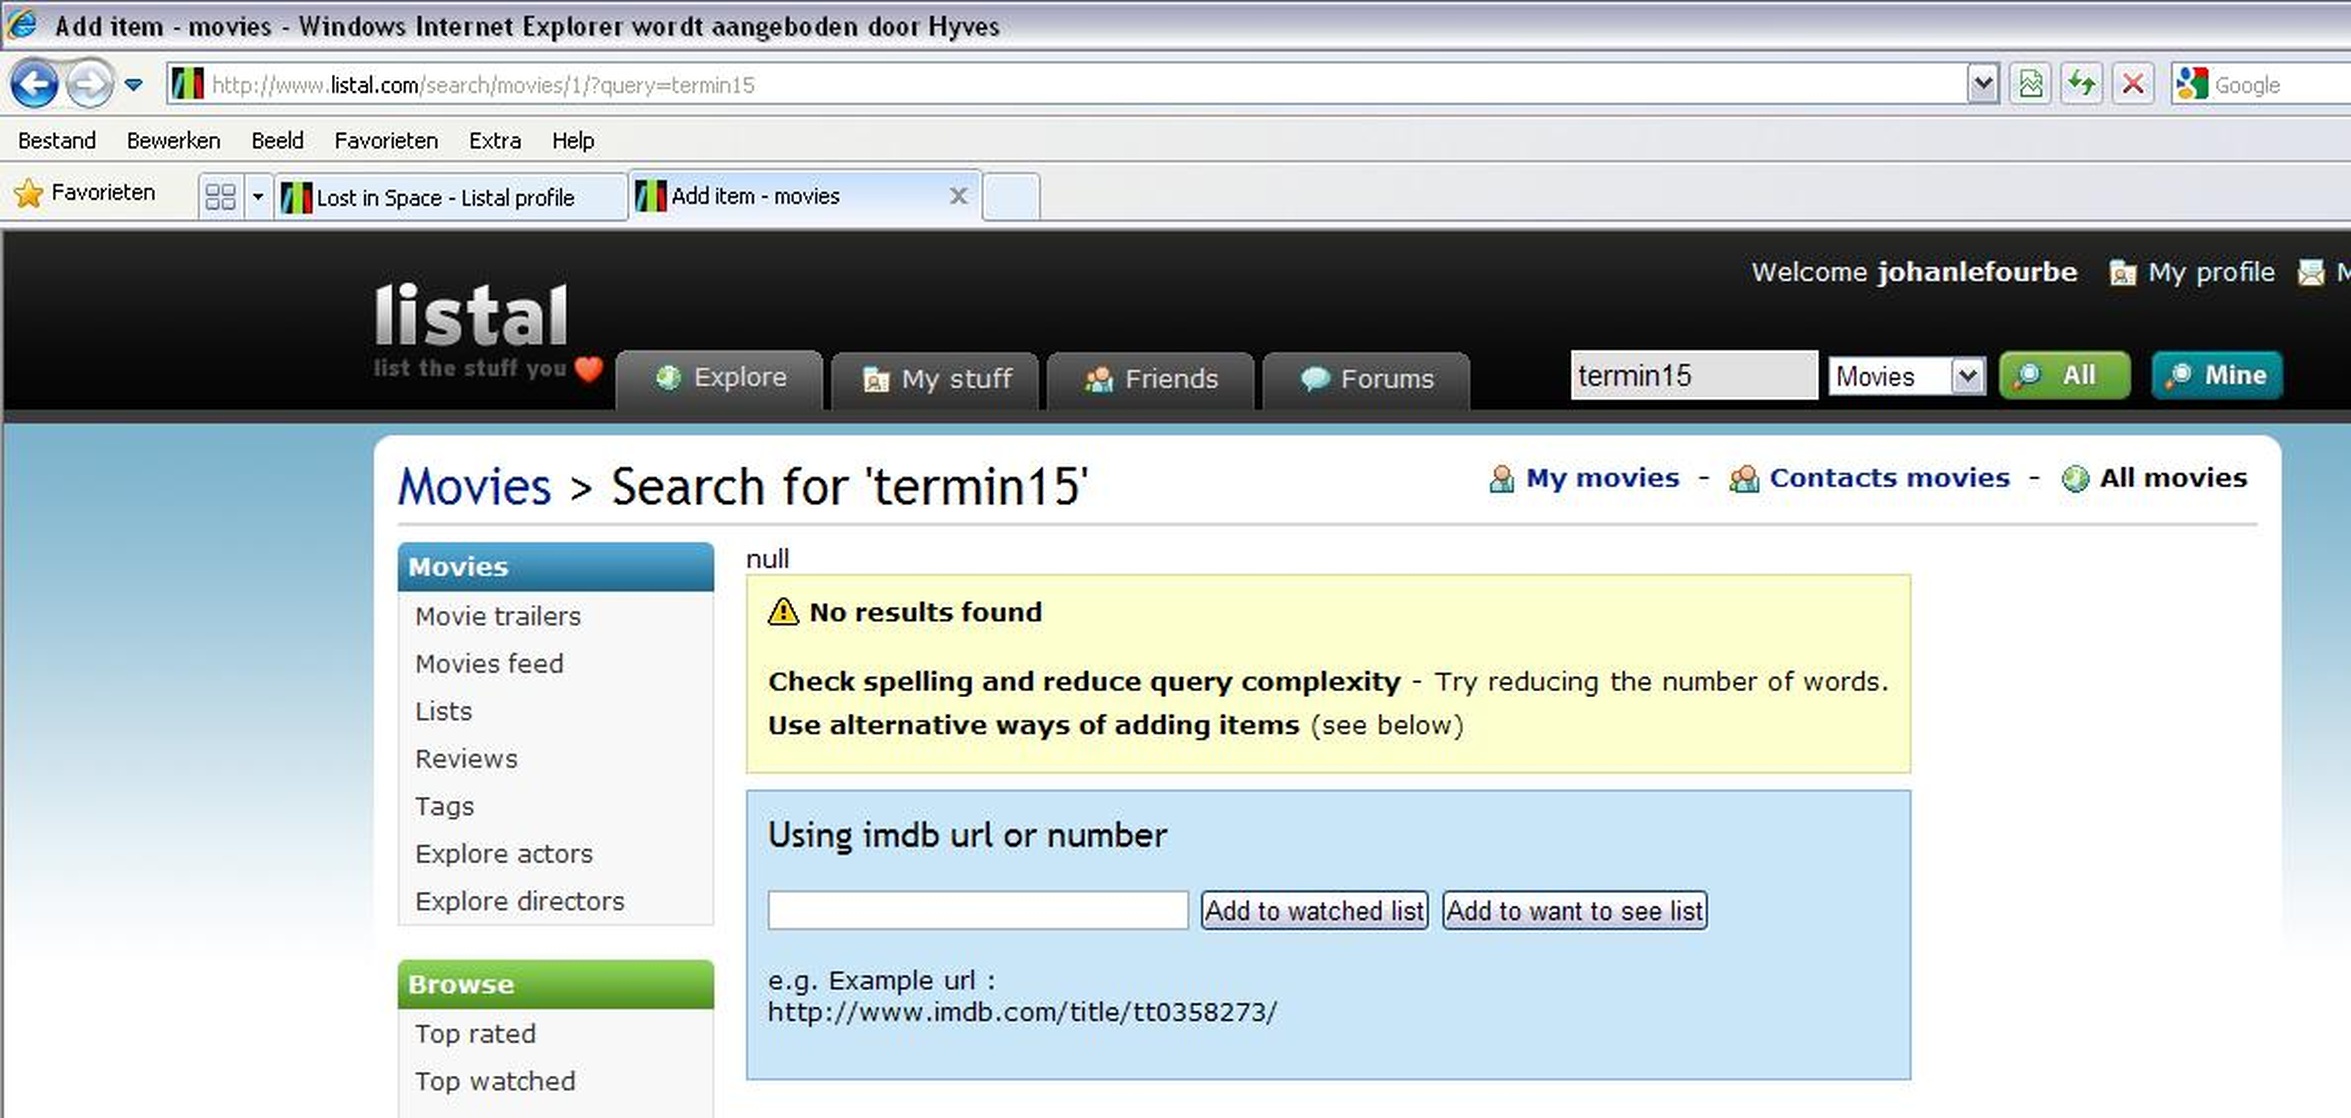Viewport: 2351px width, 1118px height.
Task: Open the Help menu
Action: click(x=573, y=140)
